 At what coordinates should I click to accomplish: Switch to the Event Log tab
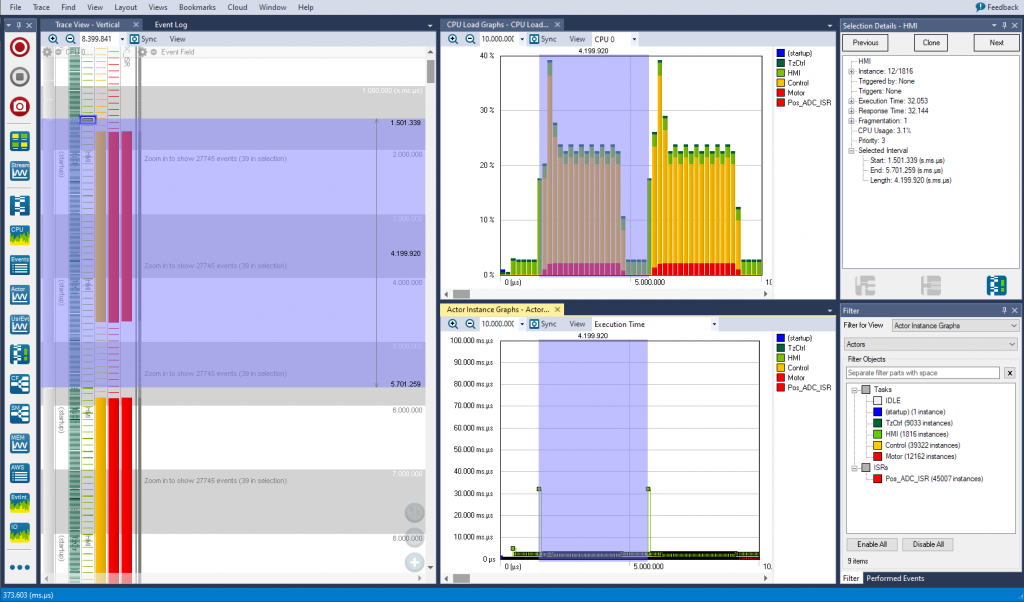170,25
